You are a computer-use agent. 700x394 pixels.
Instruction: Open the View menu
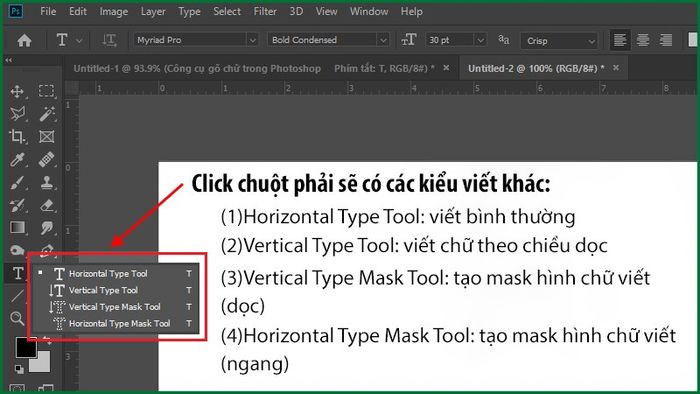326,11
